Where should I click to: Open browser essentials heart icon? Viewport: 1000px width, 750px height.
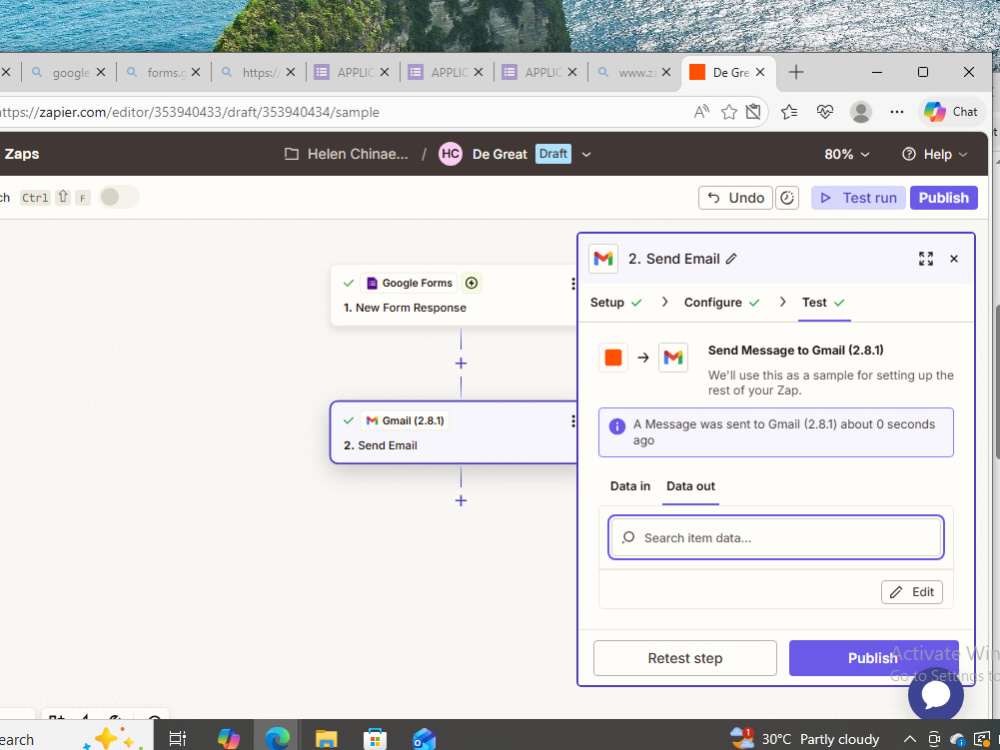(825, 112)
